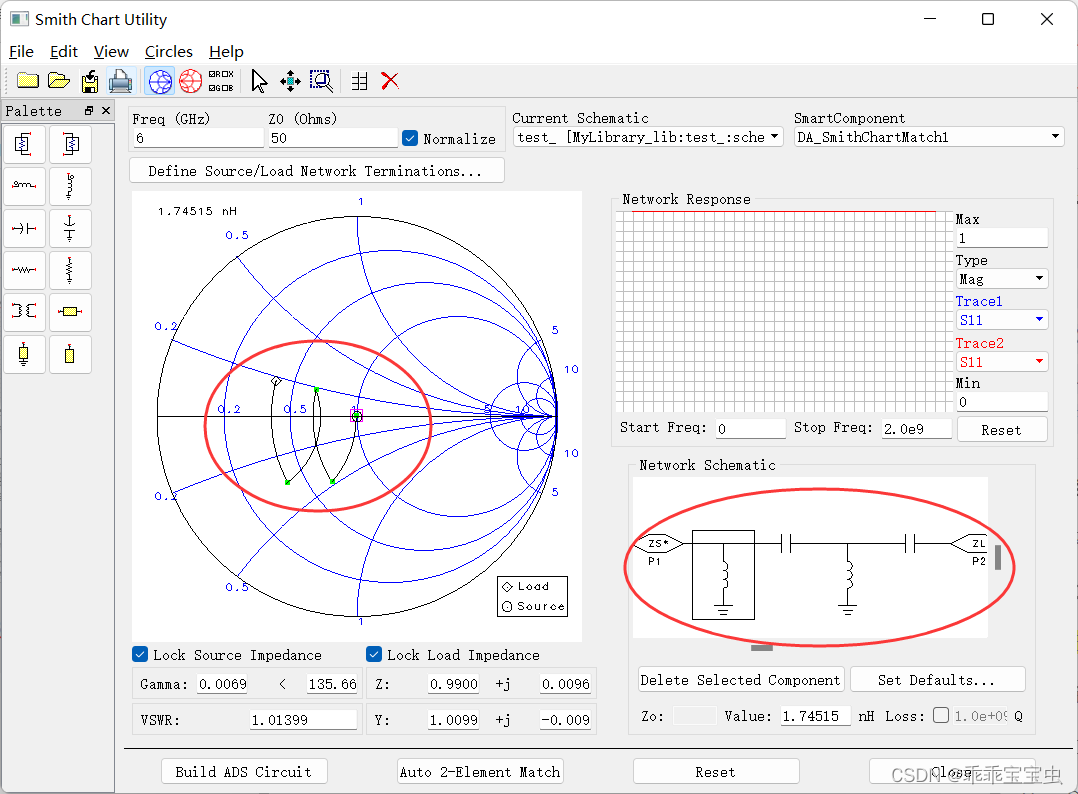Viewport: 1078px width, 794px height.
Task: Click the Stop Freq input field
Action: tap(917, 428)
